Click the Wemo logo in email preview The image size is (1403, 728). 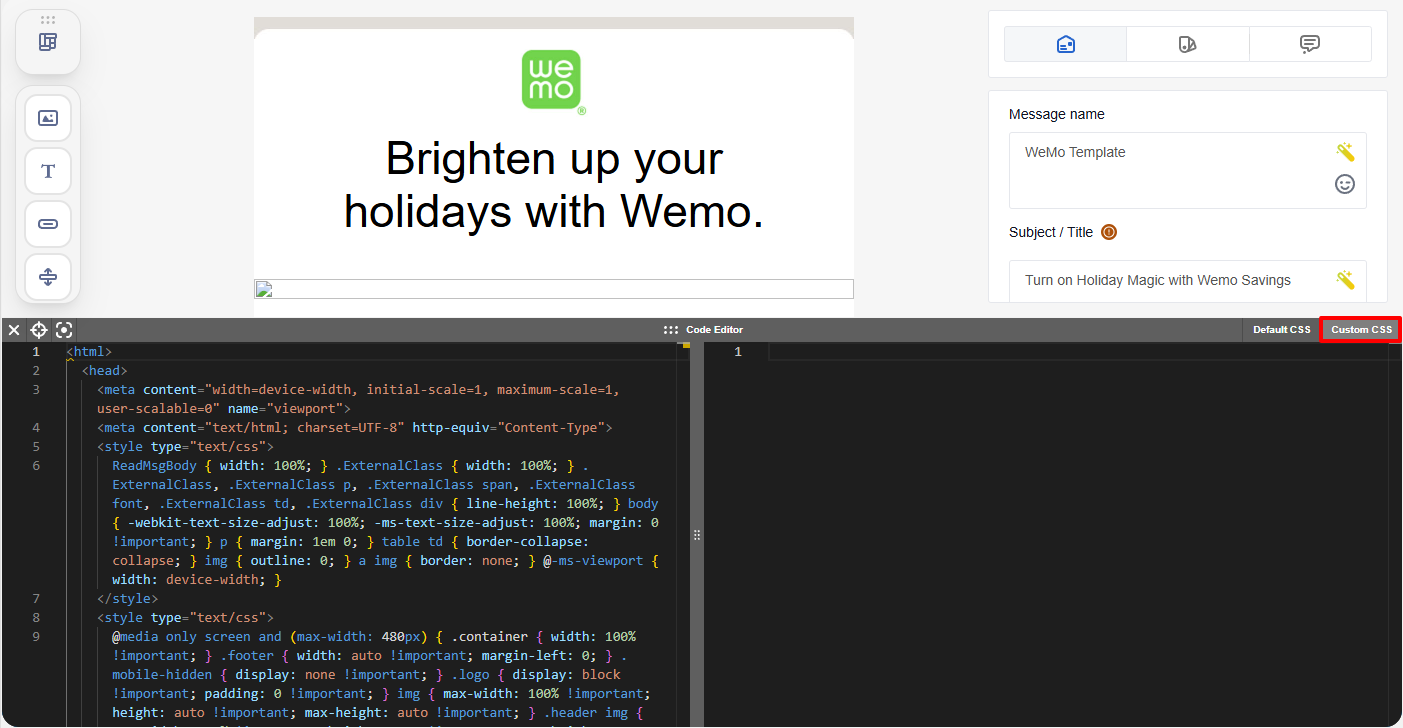(x=552, y=80)
